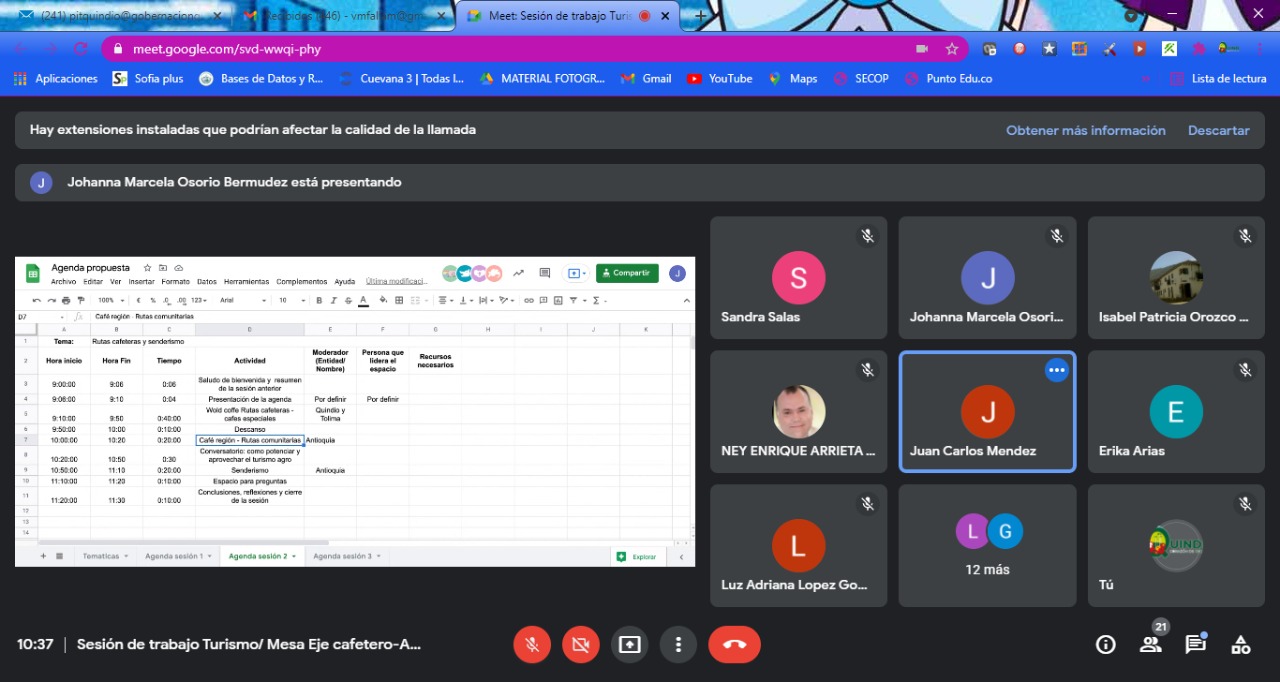This screenshot has height=682, width=1280.
Task: Click the address bar URL
Action: point(227,48)
